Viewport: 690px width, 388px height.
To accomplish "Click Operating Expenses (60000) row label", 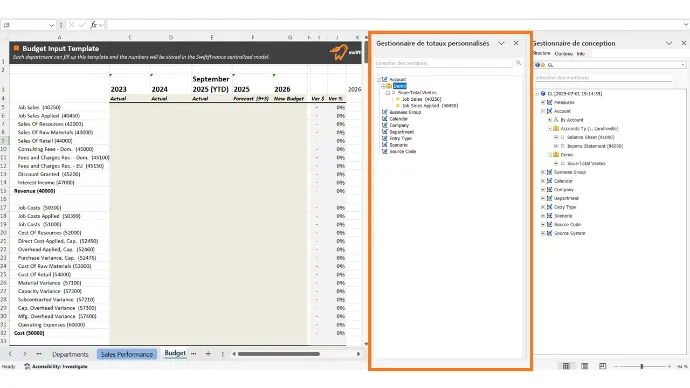I will (x=51, y=325).
